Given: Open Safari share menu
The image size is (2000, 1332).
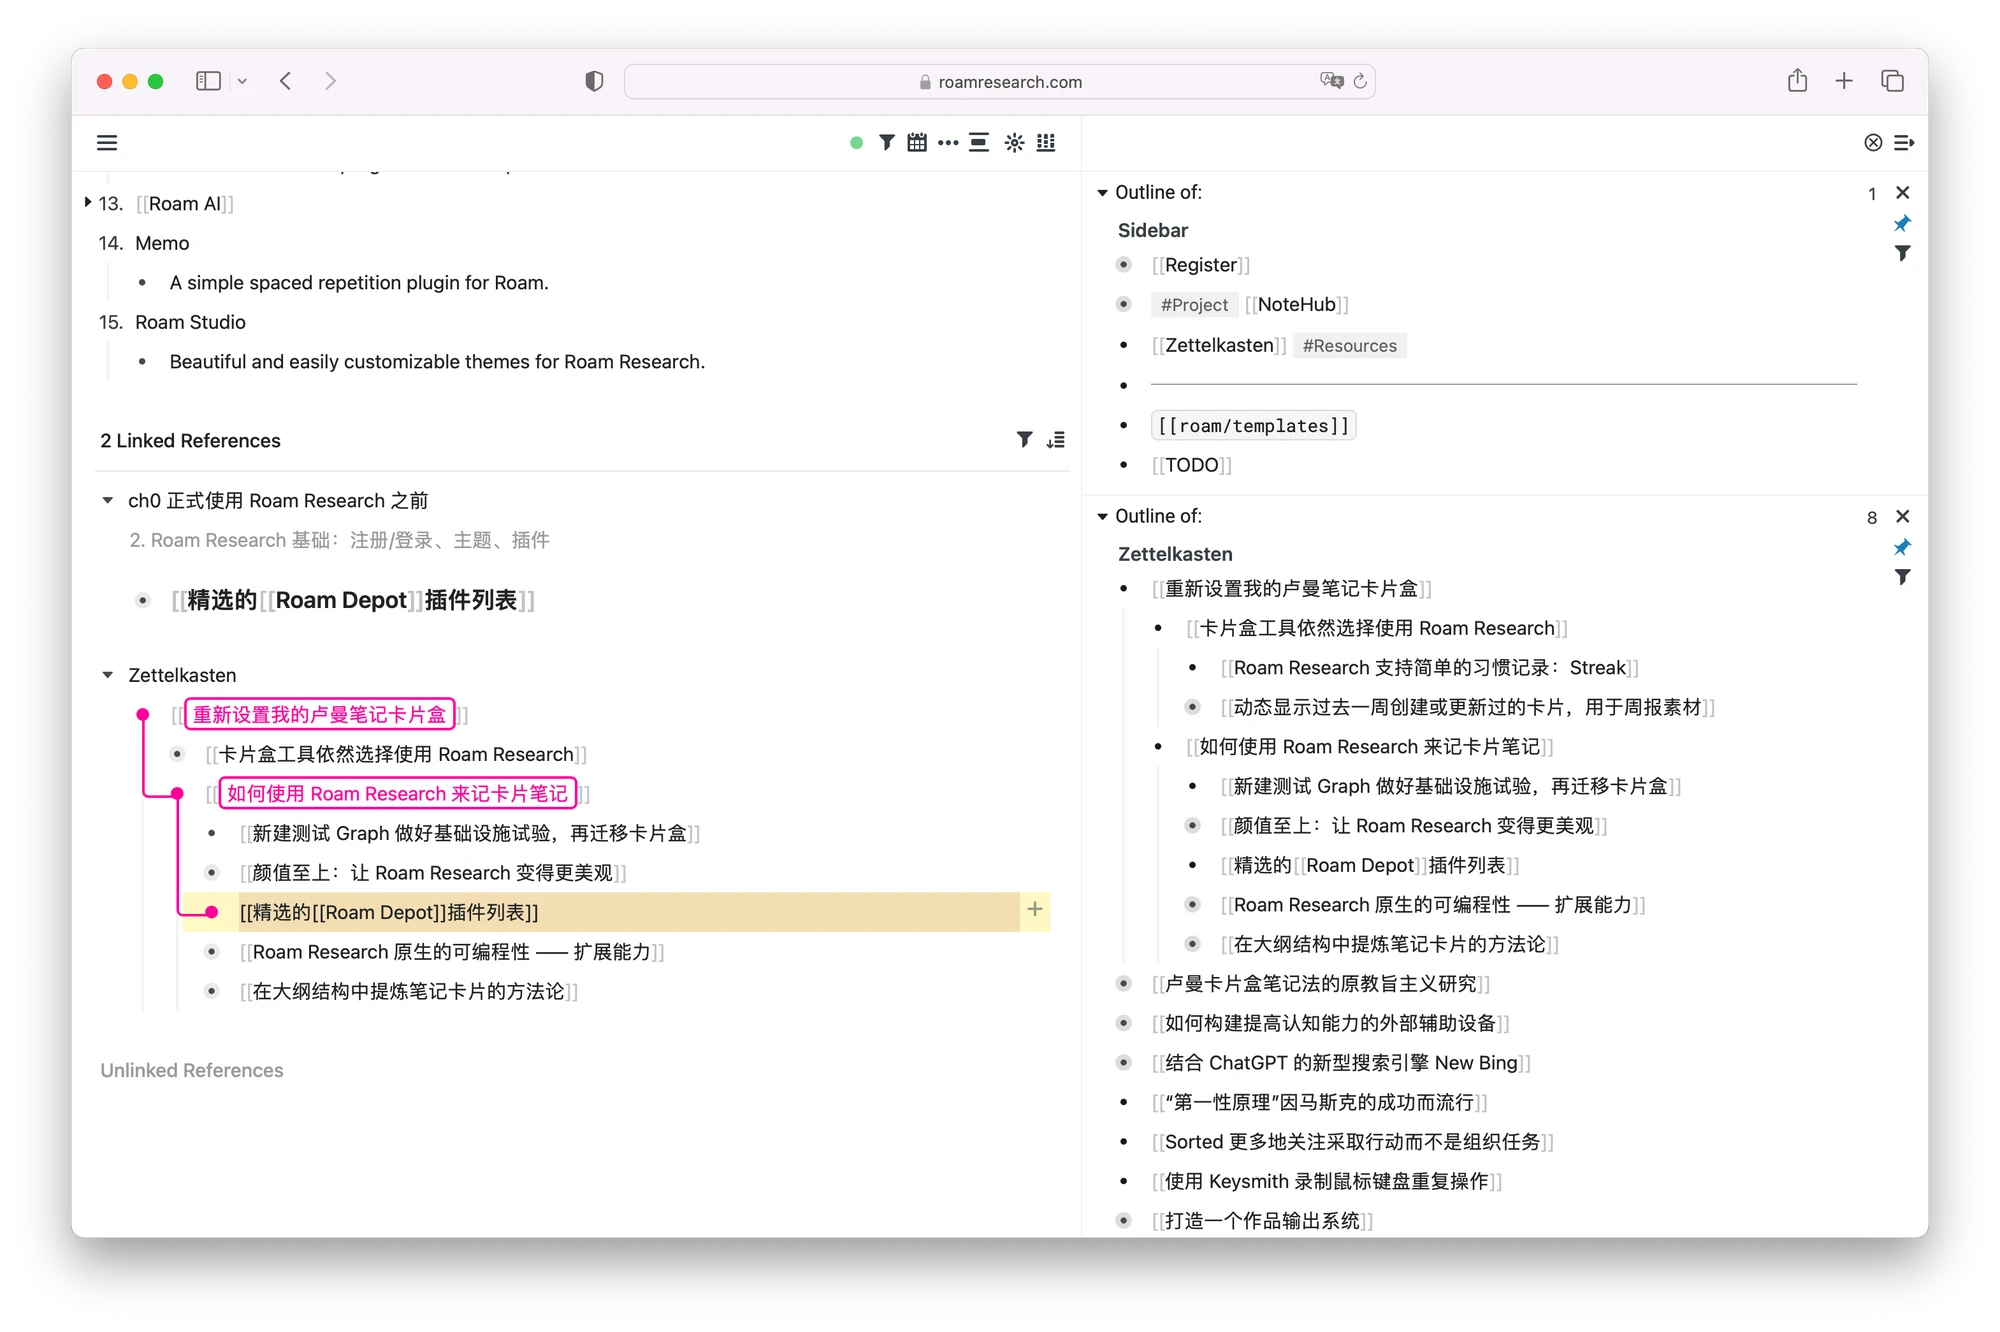Looking at the screenshot, I should point(1797,80).
